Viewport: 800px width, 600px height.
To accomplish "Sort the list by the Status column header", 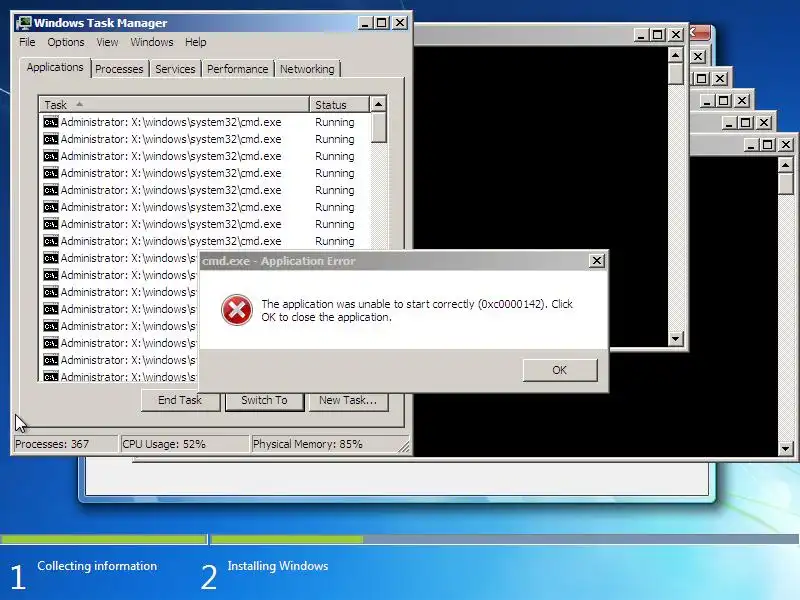I will (x=339, y=105).
